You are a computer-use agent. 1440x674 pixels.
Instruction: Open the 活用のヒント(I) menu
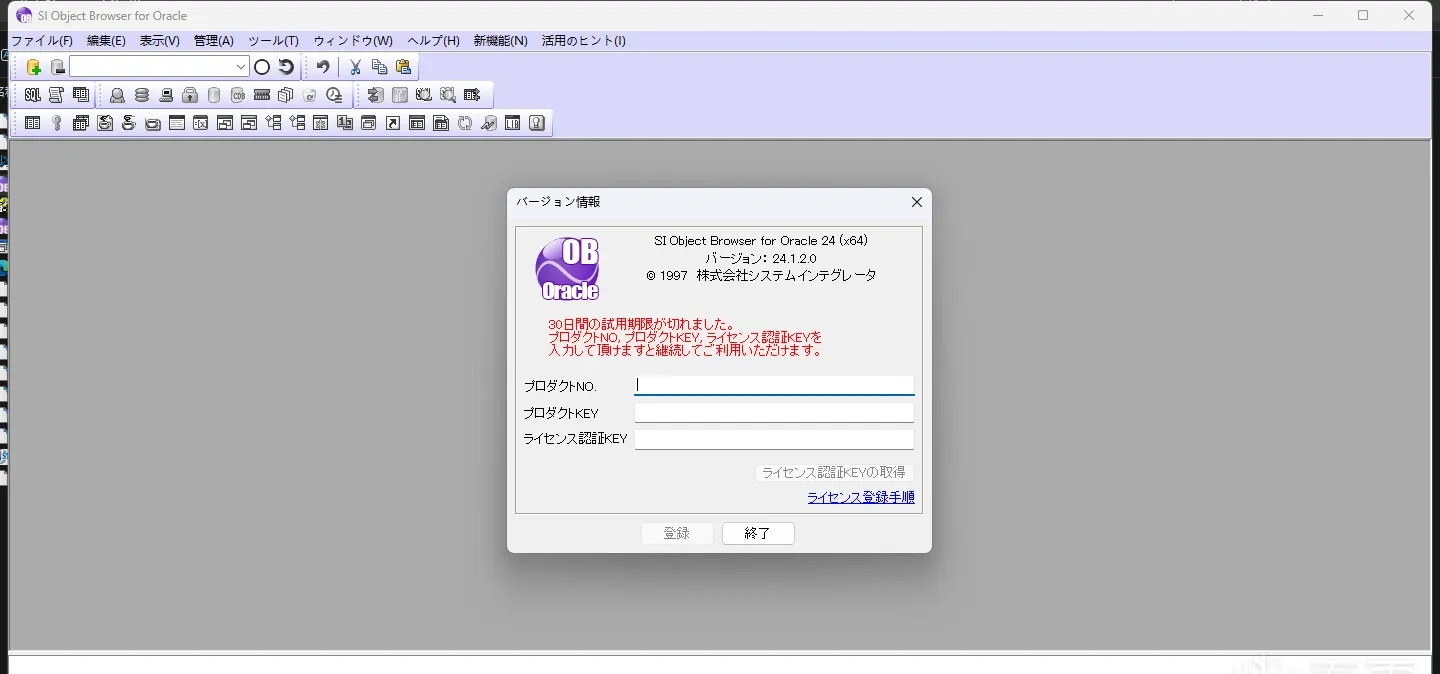click(583, 41)
